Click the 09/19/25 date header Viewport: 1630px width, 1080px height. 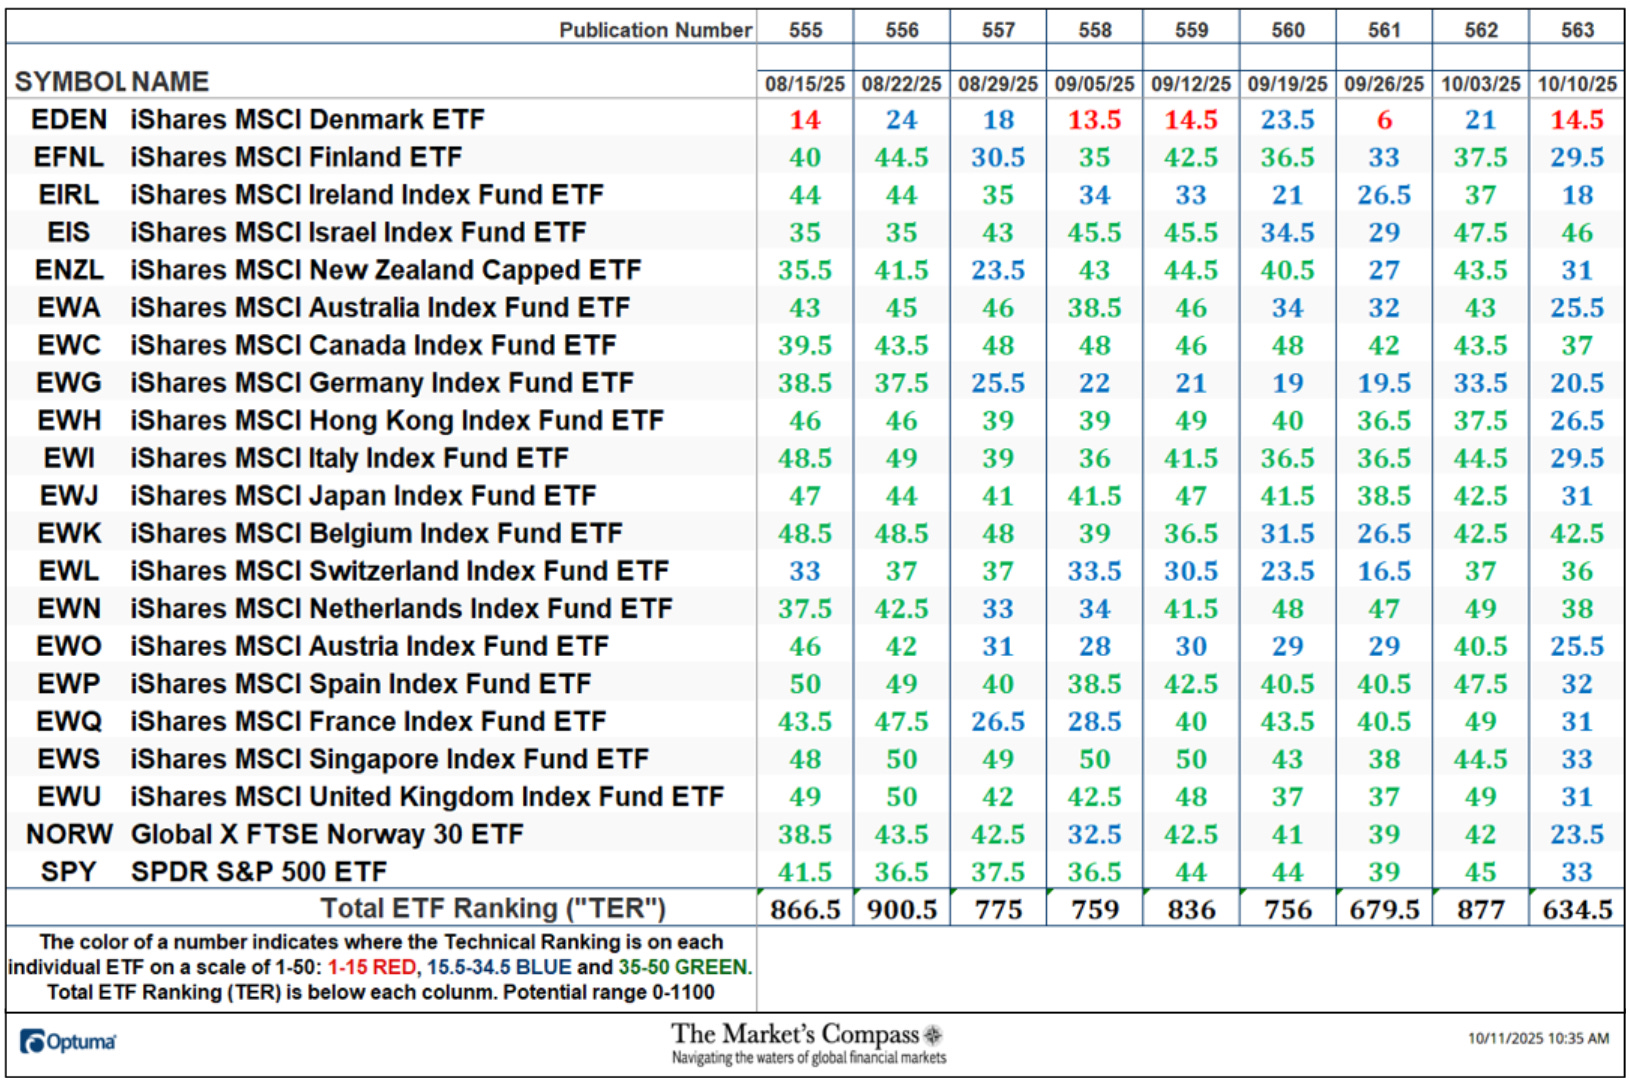1287,84
